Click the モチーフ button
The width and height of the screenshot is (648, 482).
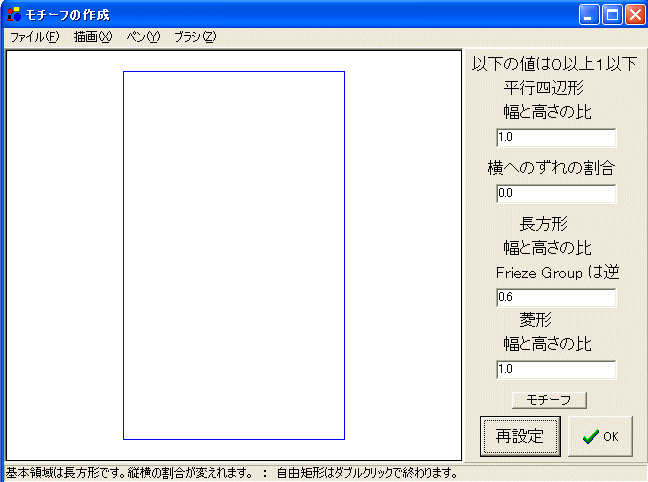[x=549, y=400]
